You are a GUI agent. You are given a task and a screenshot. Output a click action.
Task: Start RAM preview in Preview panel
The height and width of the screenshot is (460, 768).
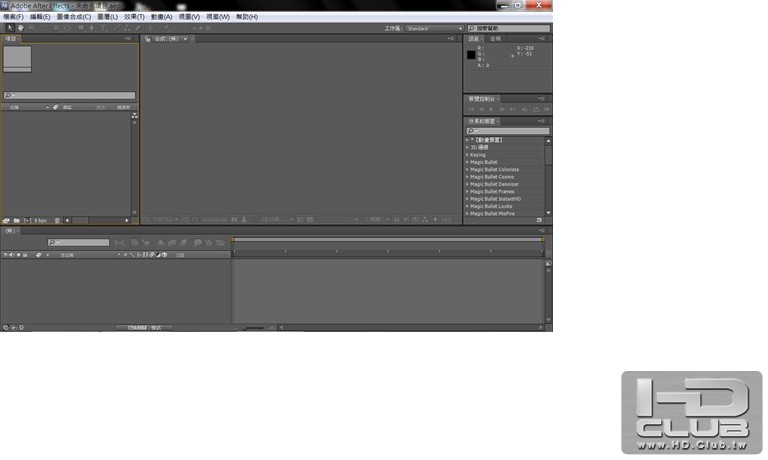pyautogui.click(x=547, y=109)
